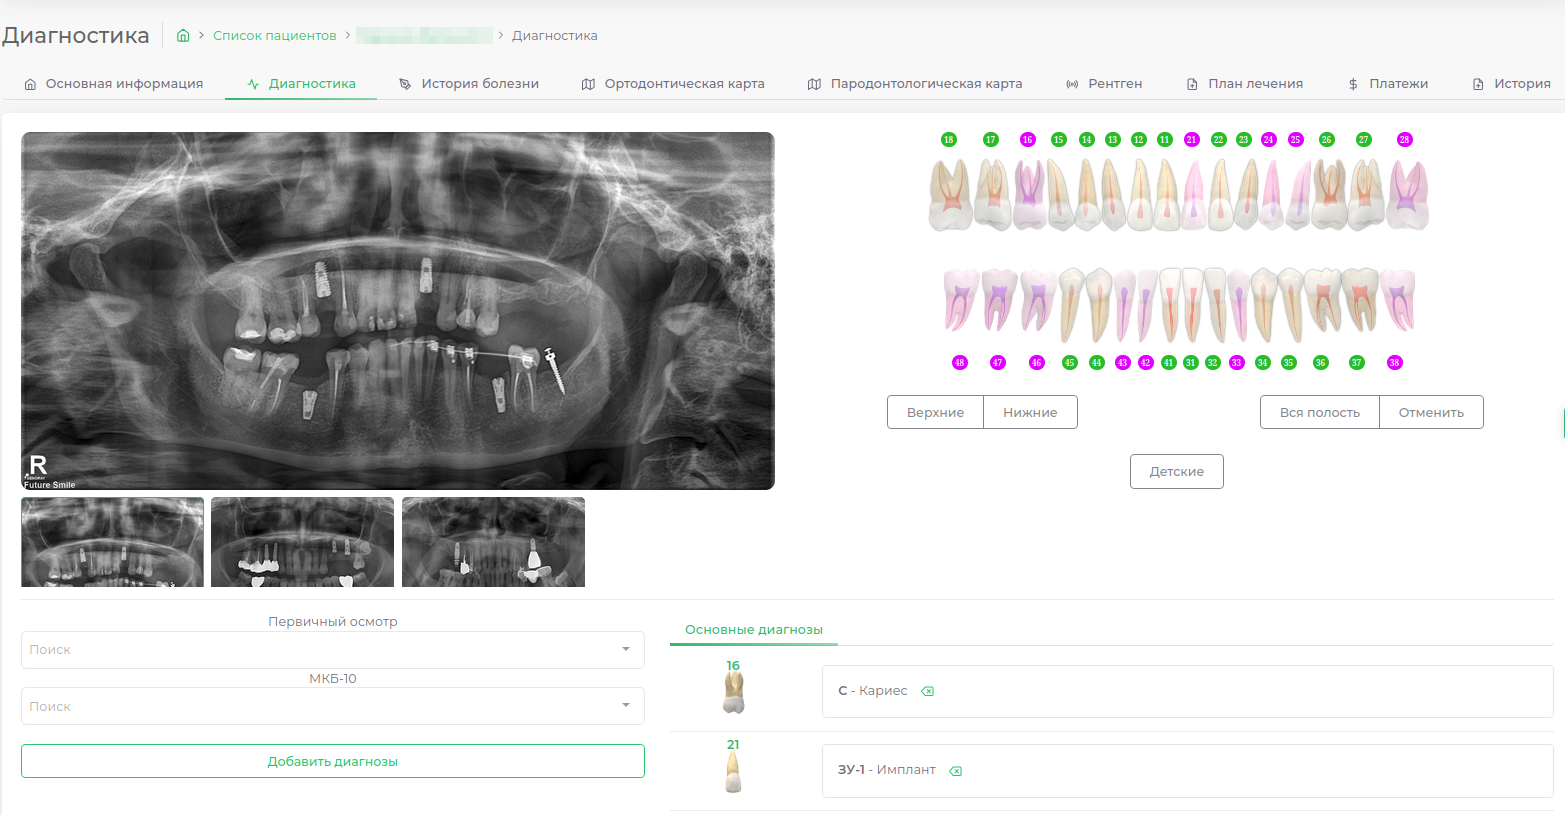Click tooth 16 entry in diagnoses list
1565x815 pixels.
[733, 687]
